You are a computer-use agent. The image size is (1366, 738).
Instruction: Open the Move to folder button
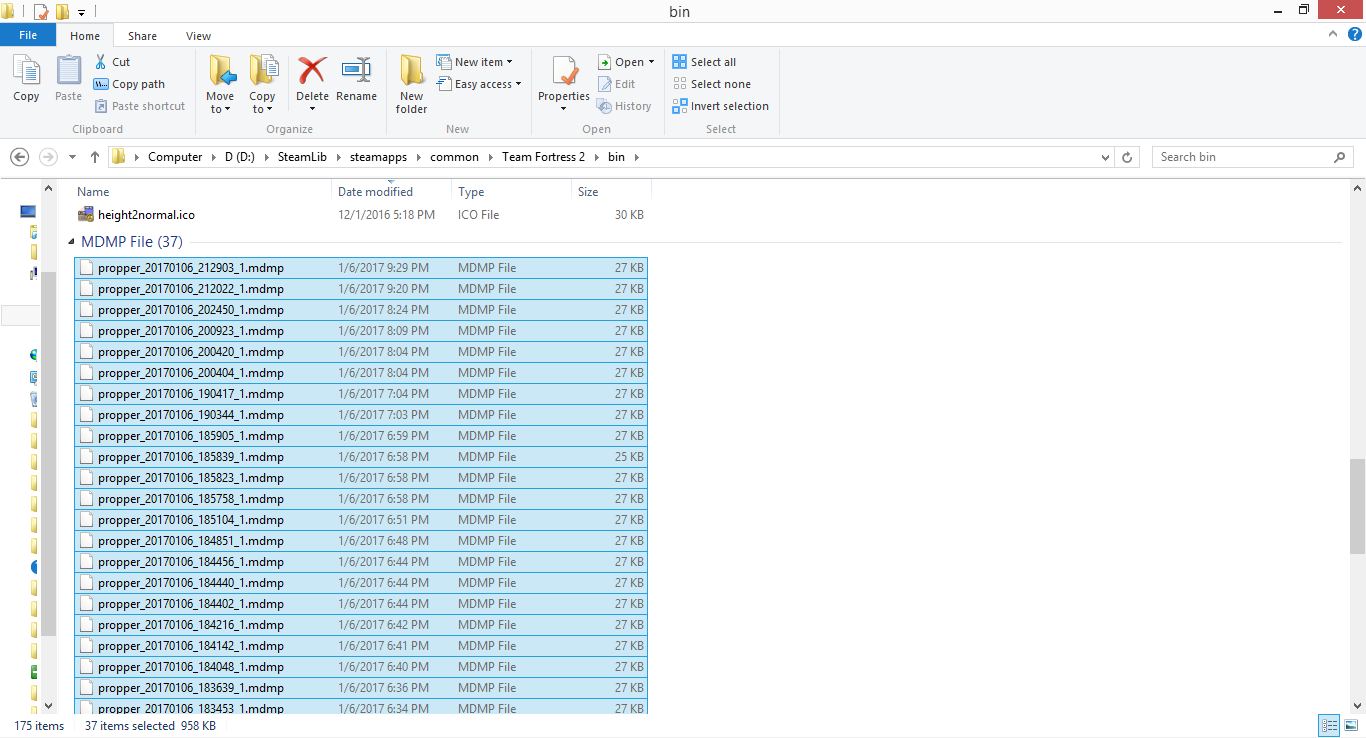point(221,84)
